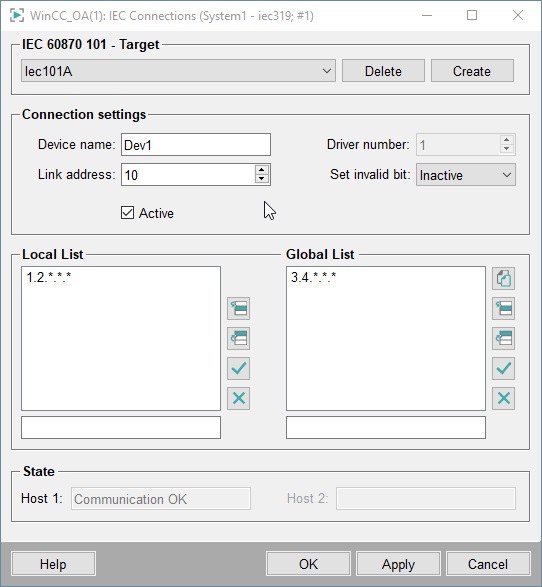Viewport: 542px width, 587px height.
Task: Increase Link address with up arrow
Action: click(262, 170)
